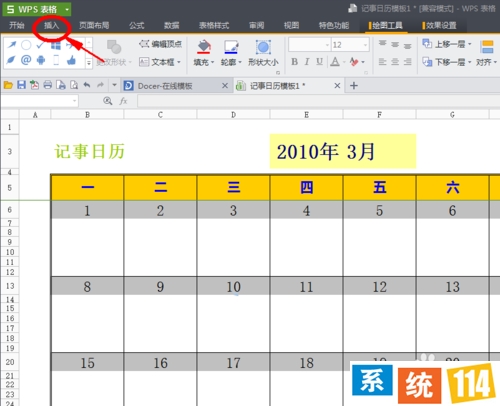The image size is (500, 406).
Task: Open the 数据 Data tab
Action: [172, 25]
